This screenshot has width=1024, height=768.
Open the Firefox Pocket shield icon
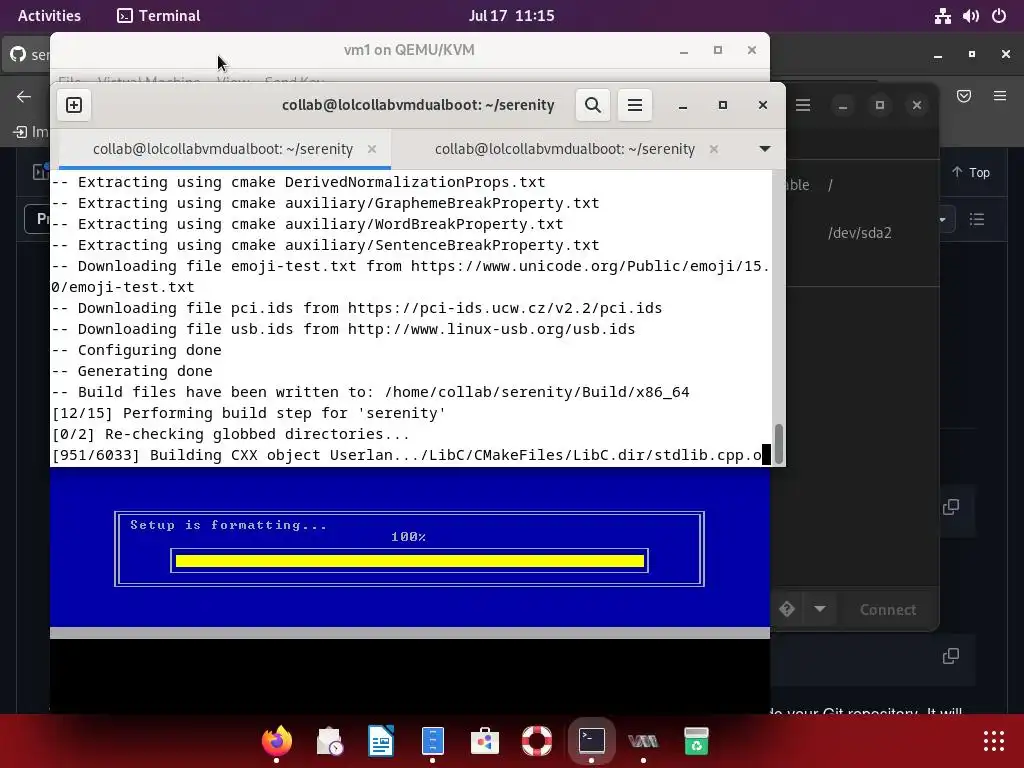click(964, 97)
